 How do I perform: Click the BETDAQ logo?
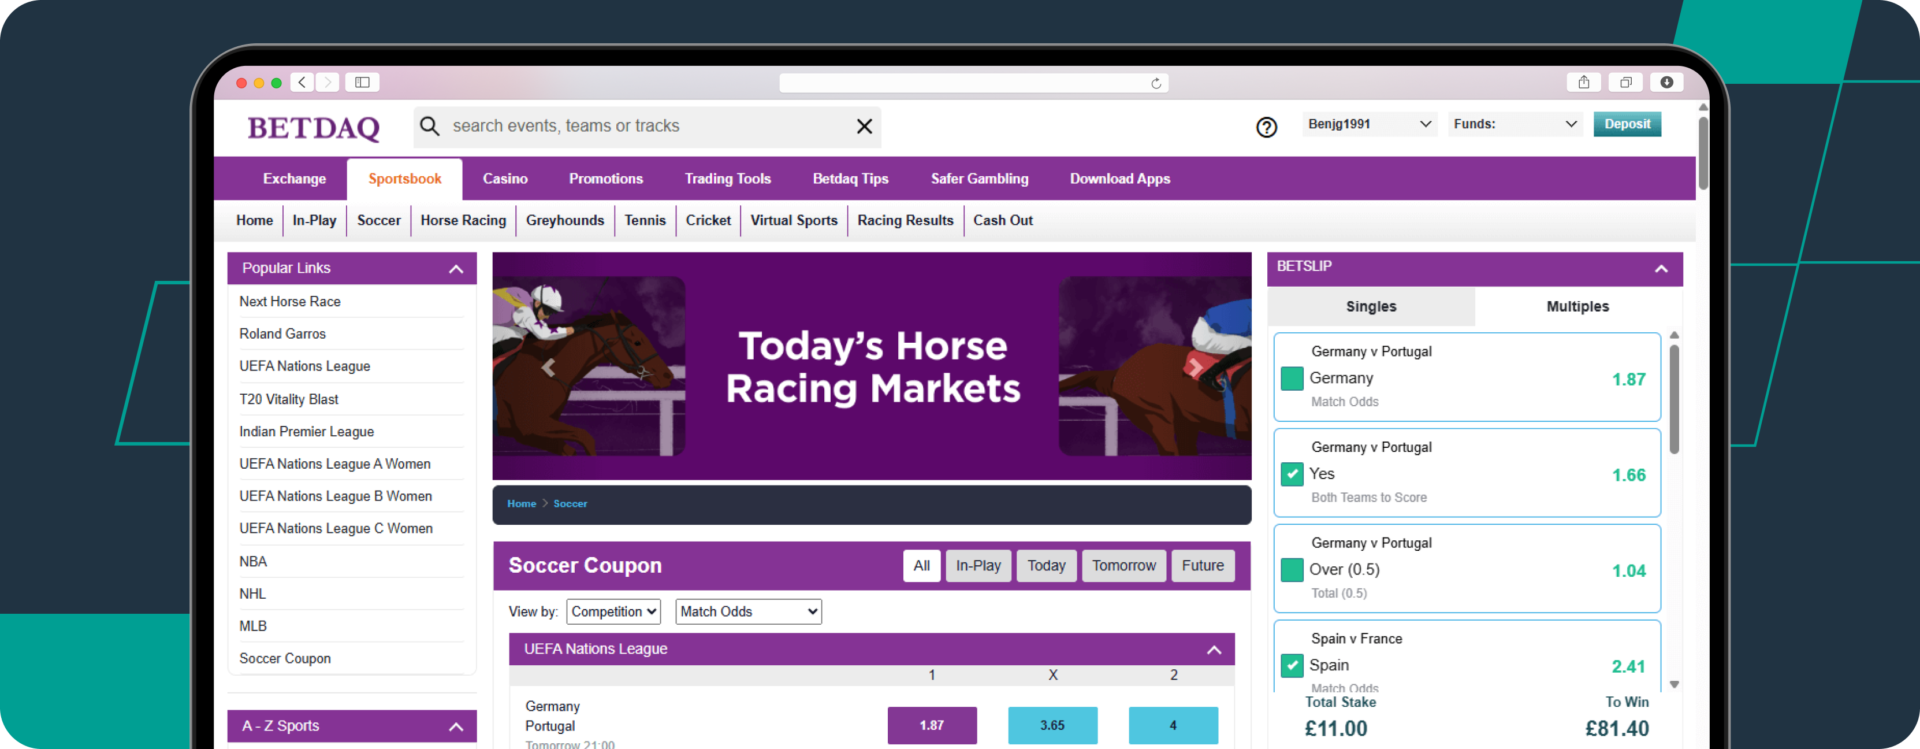pos(314,128)
